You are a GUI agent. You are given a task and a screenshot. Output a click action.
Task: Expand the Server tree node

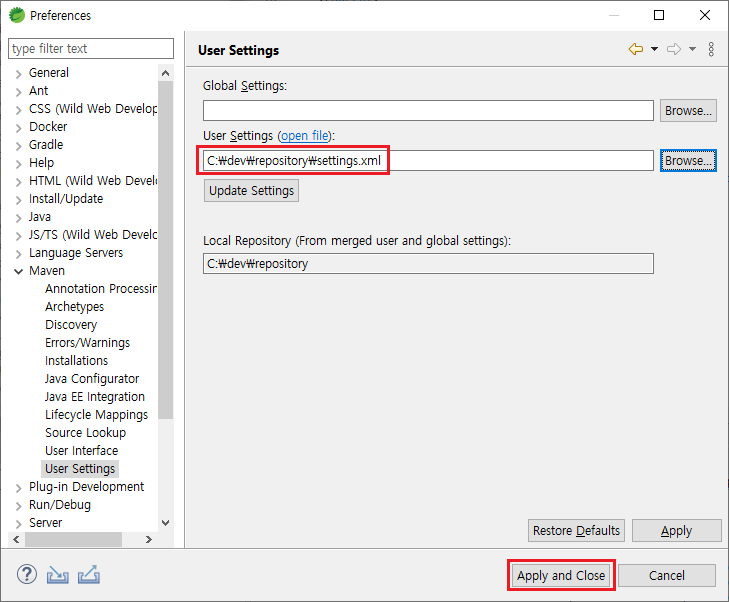(x=19, y=524)
